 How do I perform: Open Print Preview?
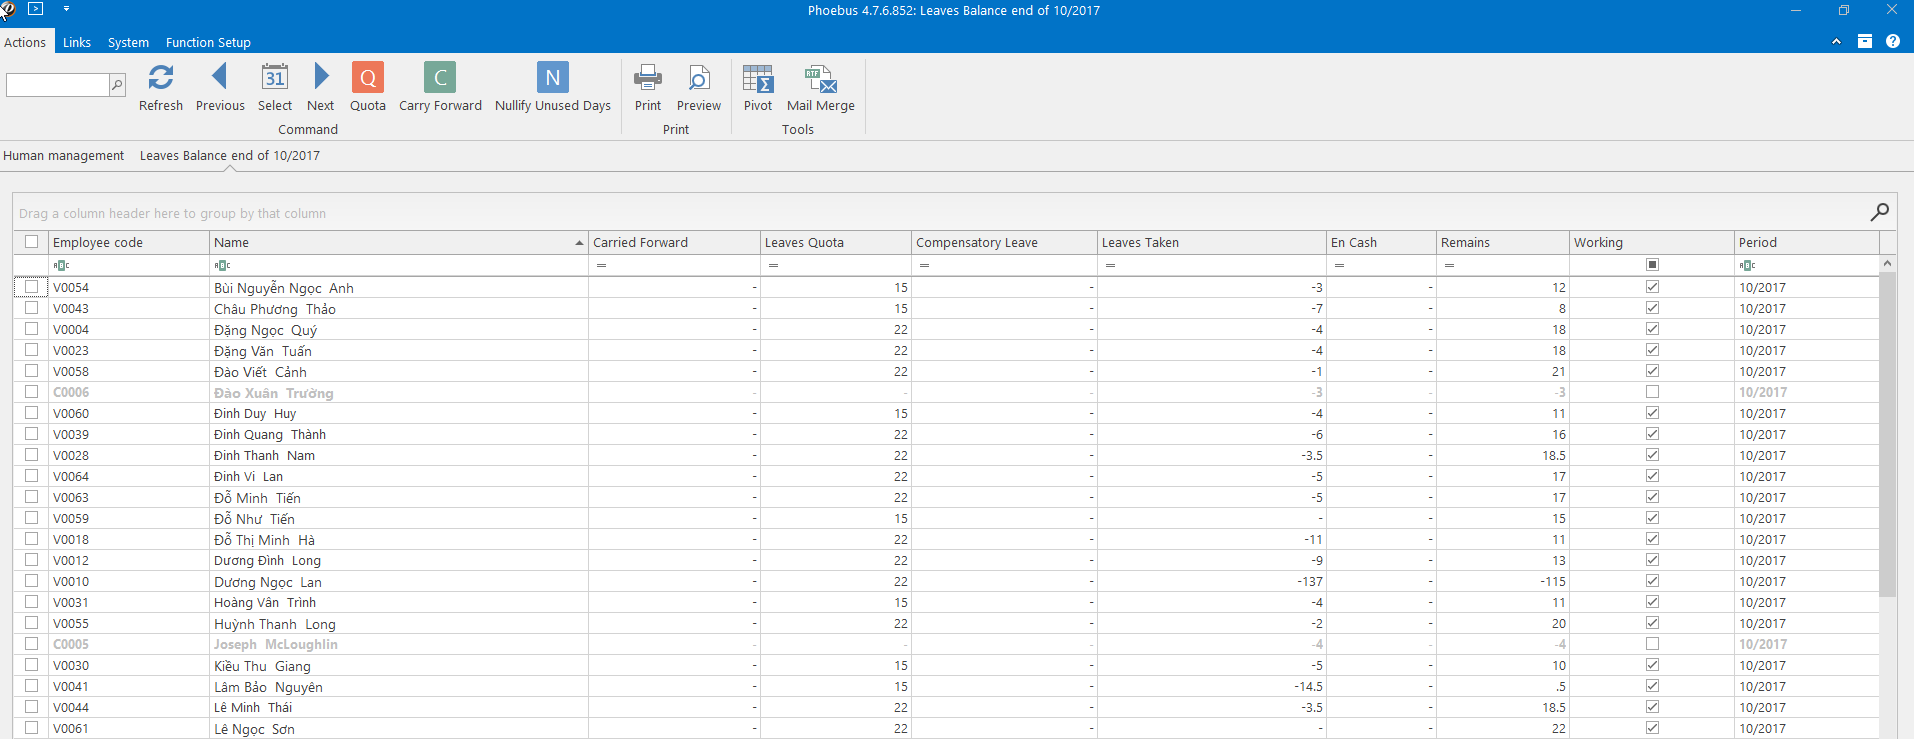(x=699, y=77)
